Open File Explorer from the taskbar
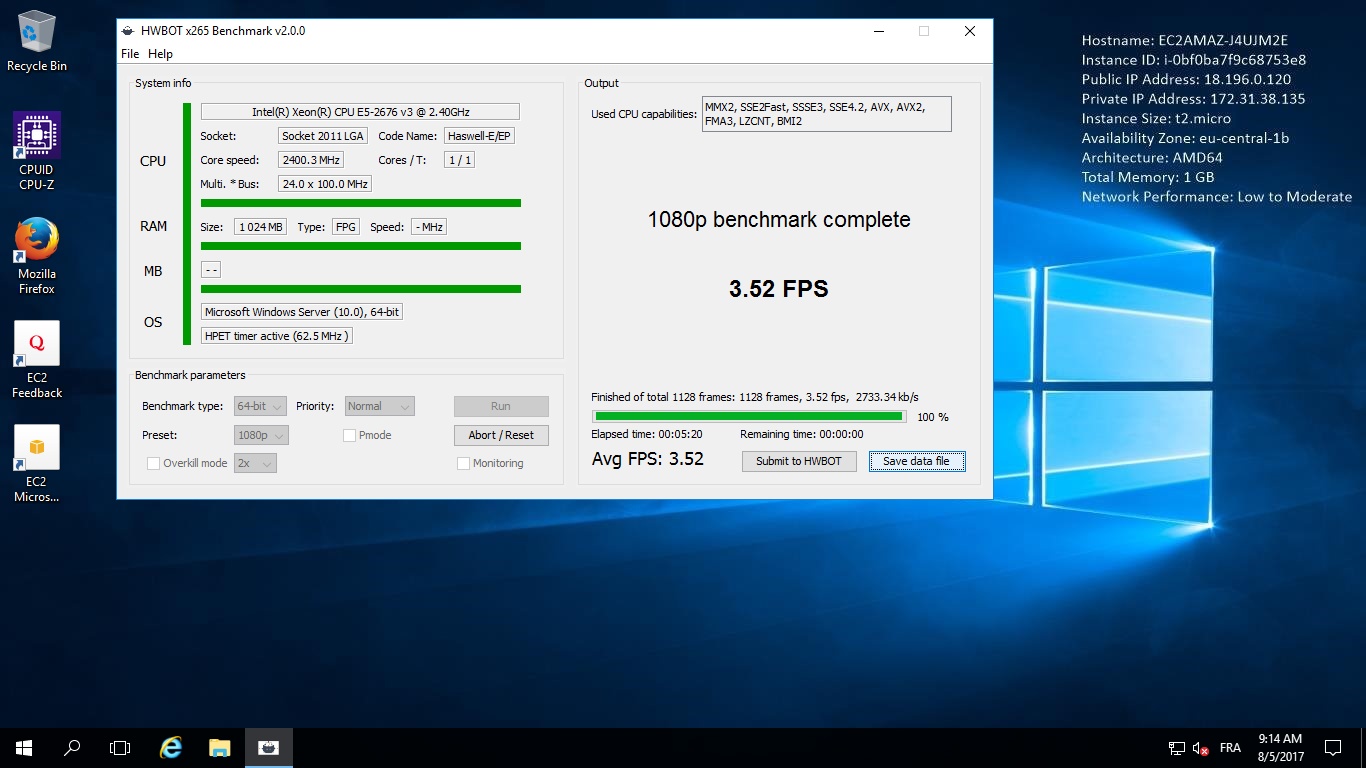 click(x=220, y=747)
